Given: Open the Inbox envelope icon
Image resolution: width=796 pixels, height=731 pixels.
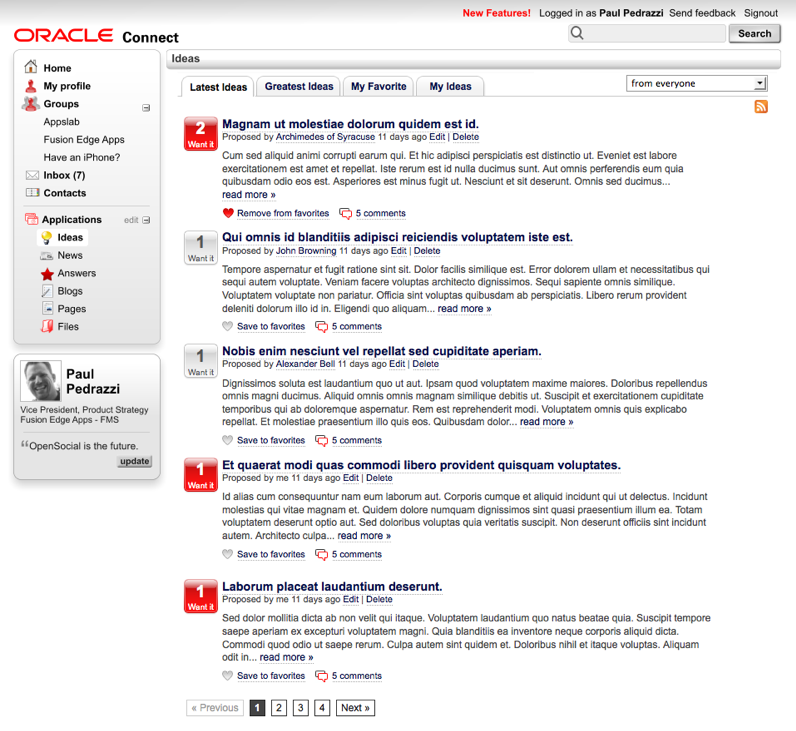Looking at the screenshot, I should pos(32,175).
